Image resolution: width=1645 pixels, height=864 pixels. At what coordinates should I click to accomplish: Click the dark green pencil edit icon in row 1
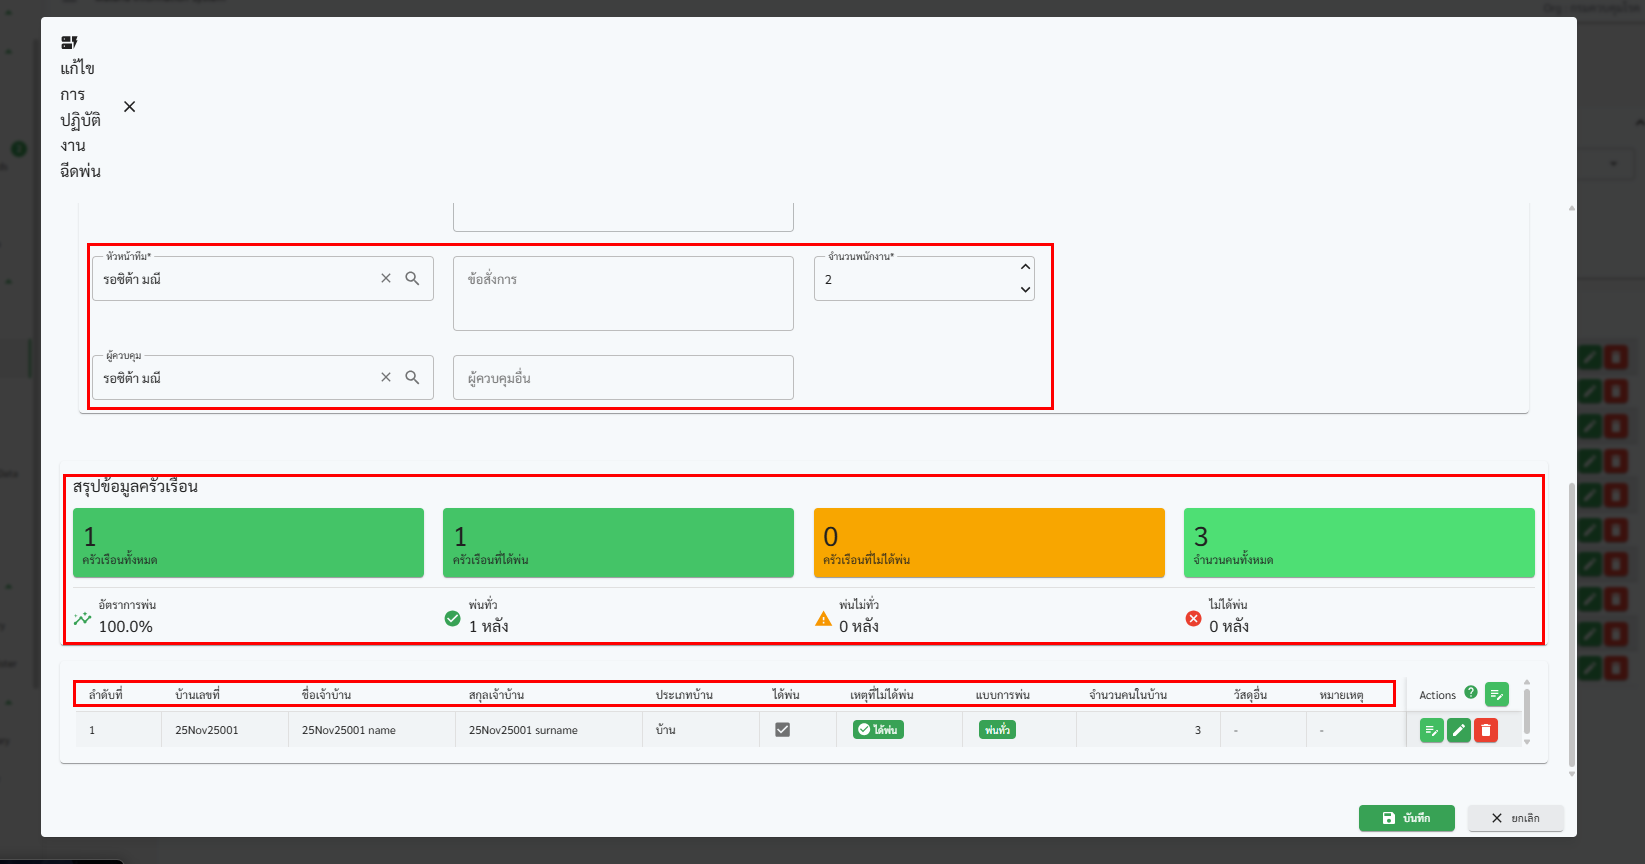[1459, 731]
